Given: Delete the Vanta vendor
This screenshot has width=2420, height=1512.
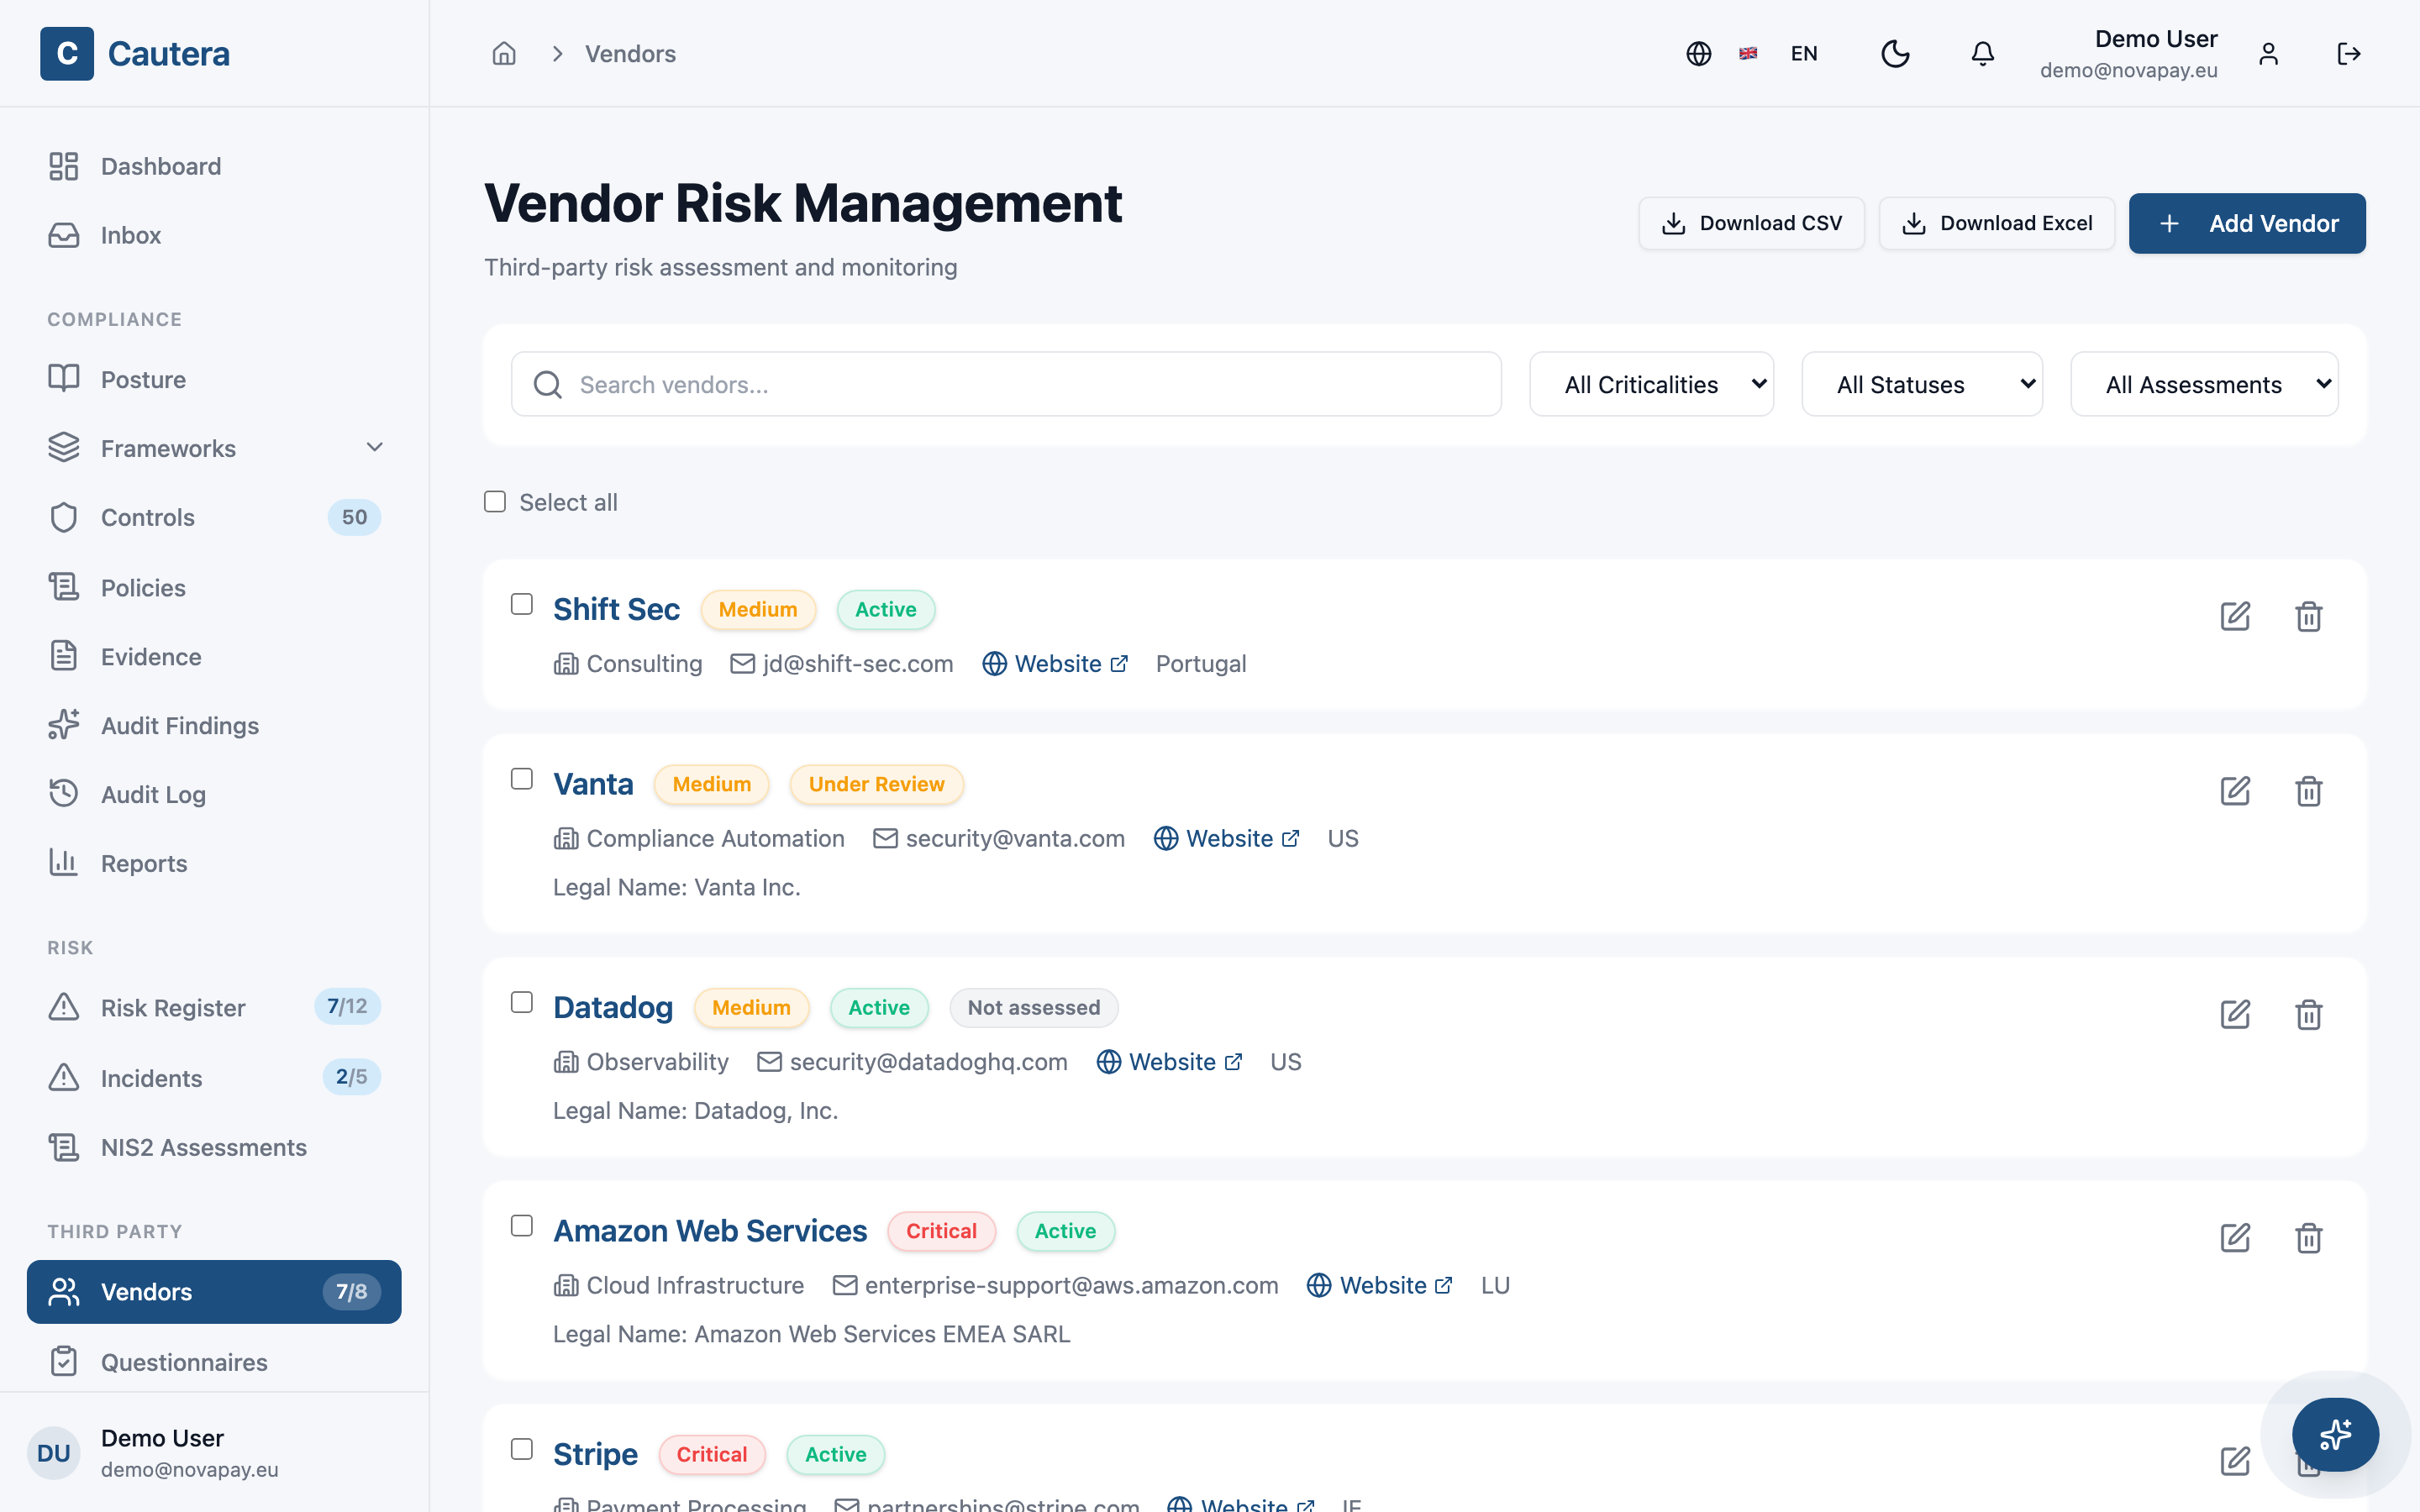Looking at the screenshot, I should [x=2308, y=791].
